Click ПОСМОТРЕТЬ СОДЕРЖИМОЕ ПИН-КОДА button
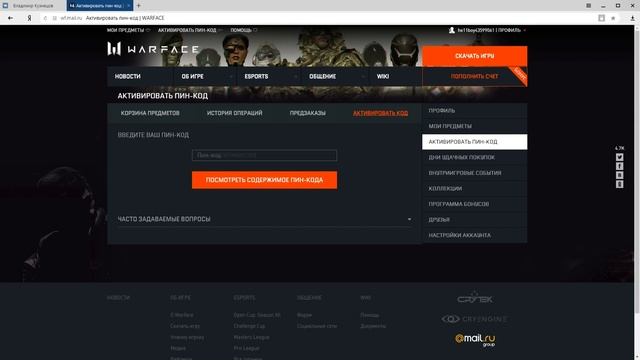The width and height of the screenshot is (640, 360). (264, 180)
